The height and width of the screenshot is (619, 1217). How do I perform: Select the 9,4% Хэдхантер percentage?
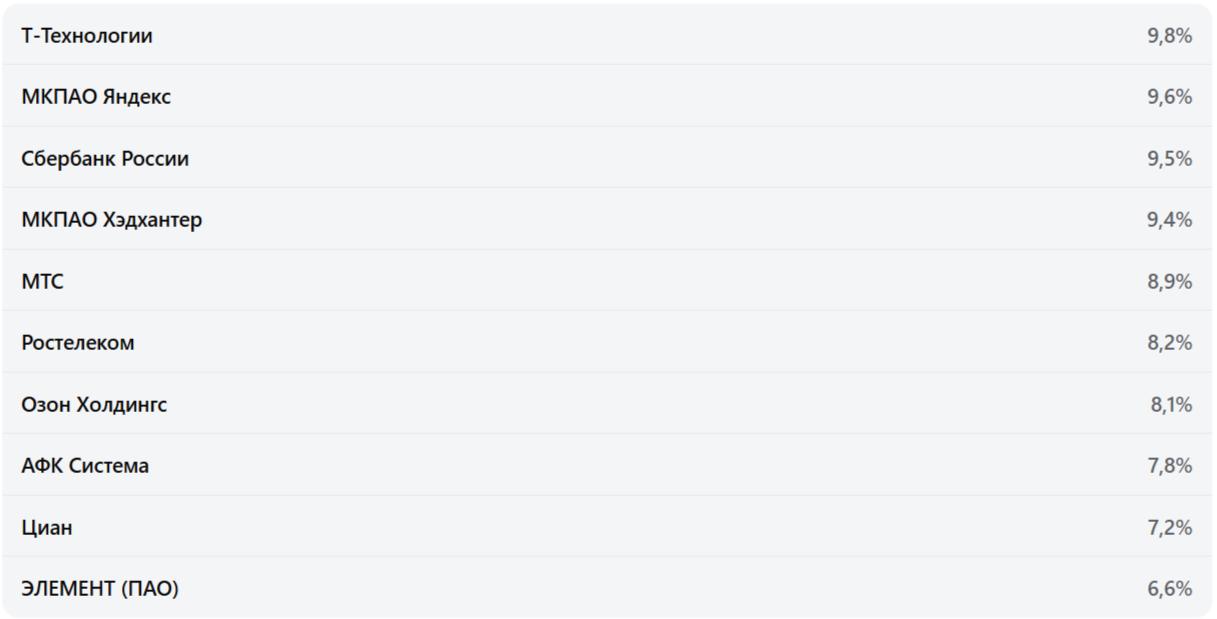click(1169, 220)
